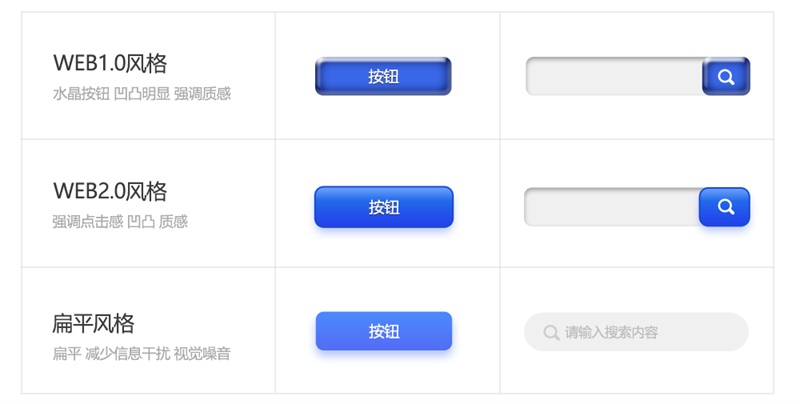
Task: Focus the WEB2.0 style search input field
Action: pos(612,207)
